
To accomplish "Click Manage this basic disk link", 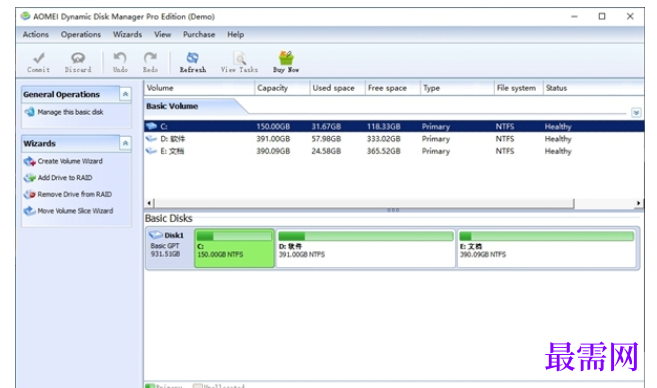I will coord(70,112).
